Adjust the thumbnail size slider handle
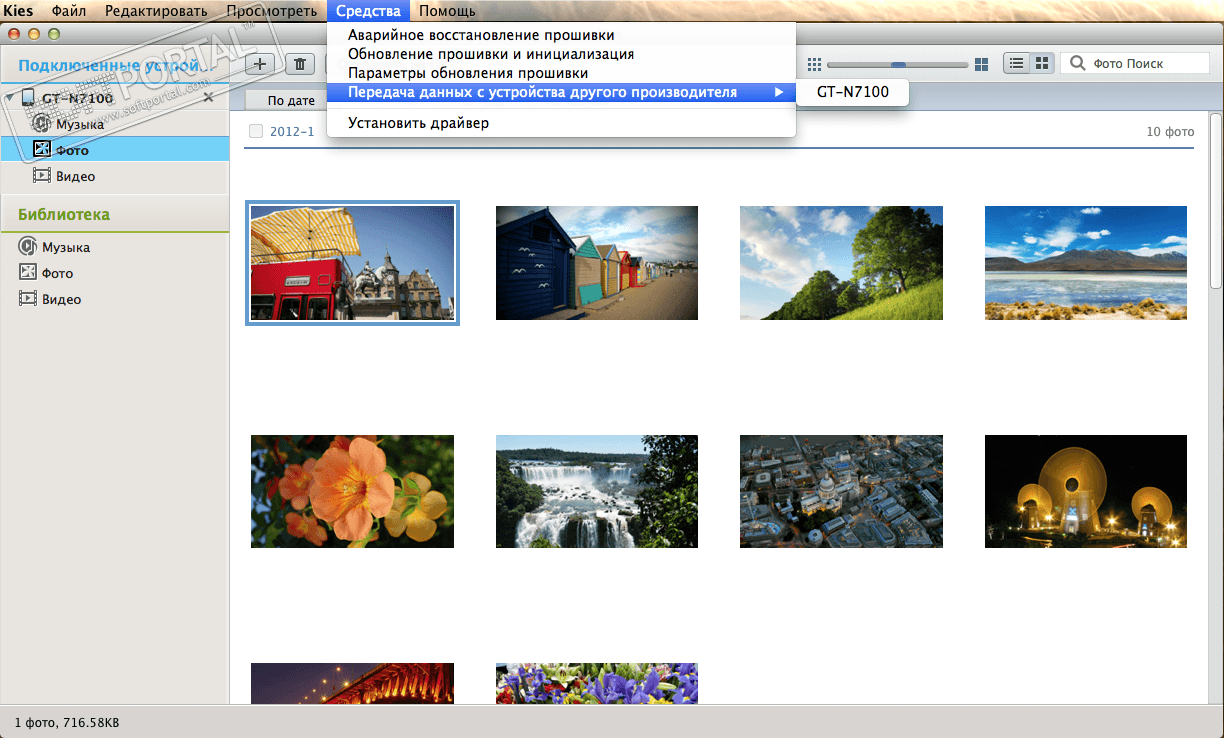This screenshot has width=1224, height=738. click(898, 64)
